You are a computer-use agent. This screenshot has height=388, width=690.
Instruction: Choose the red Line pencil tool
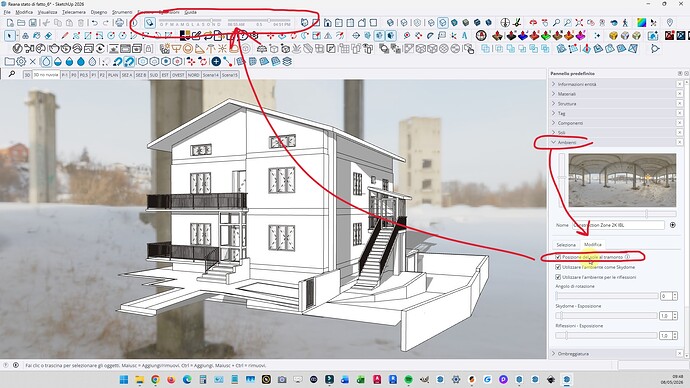pos(65,36)
